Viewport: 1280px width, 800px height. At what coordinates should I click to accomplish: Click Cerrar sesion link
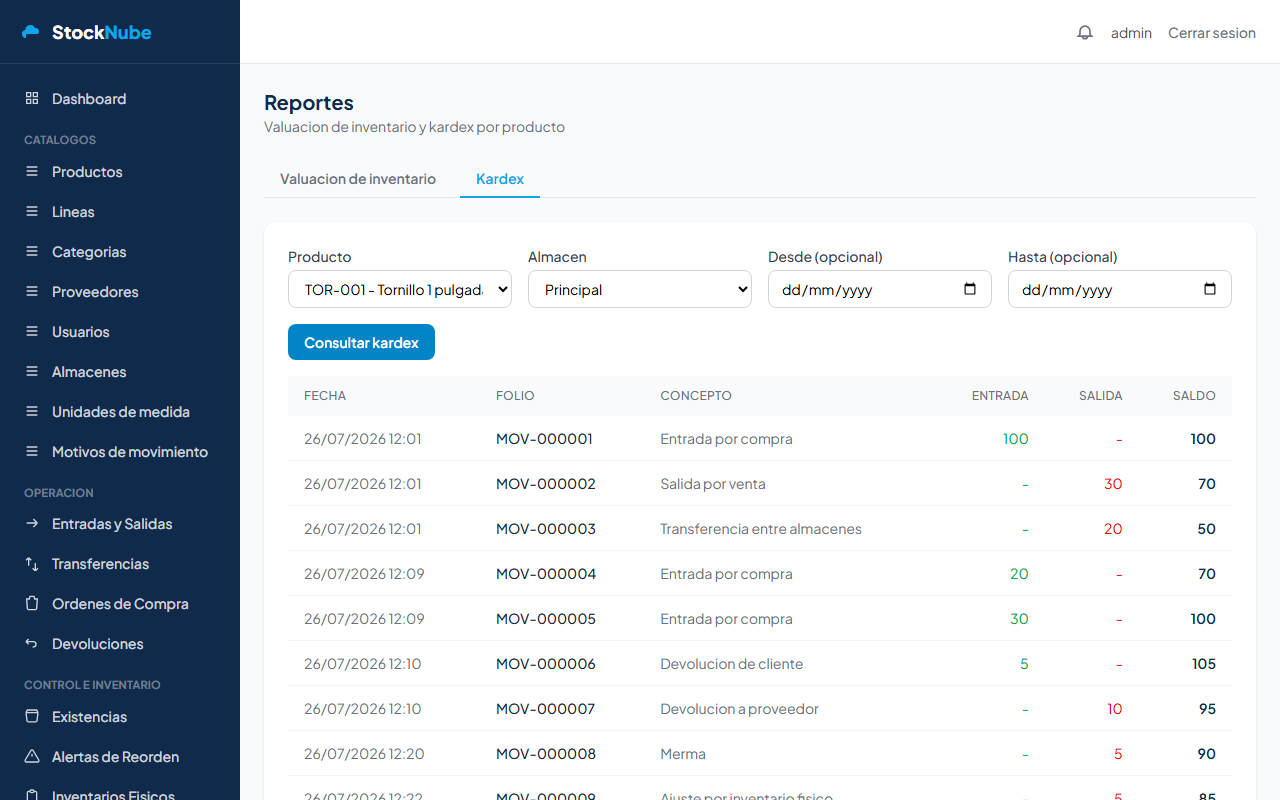1212,33
